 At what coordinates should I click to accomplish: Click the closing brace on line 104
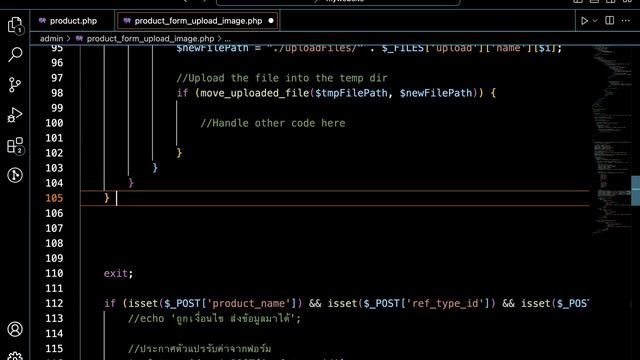point(131,183)
